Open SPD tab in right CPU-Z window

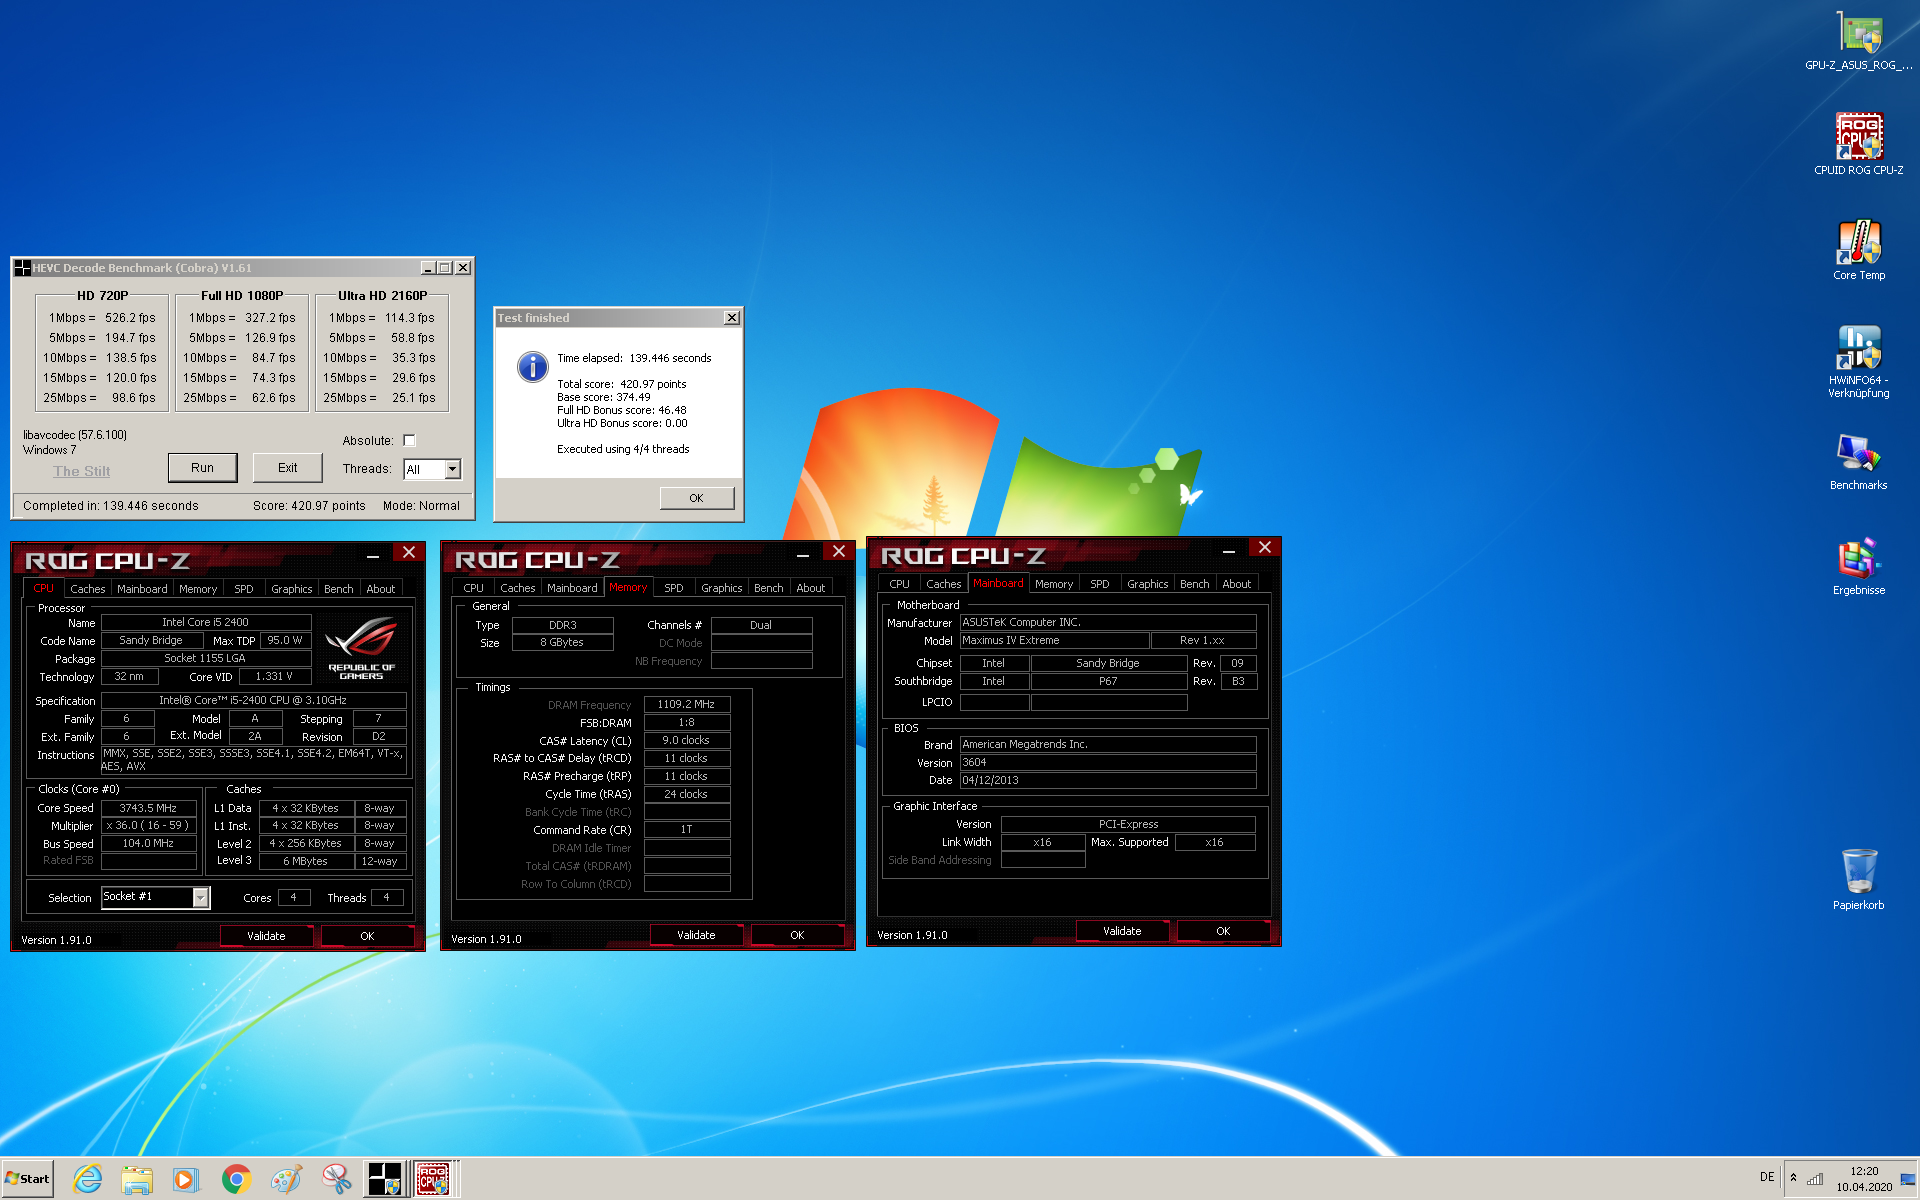click(1100, 584)
